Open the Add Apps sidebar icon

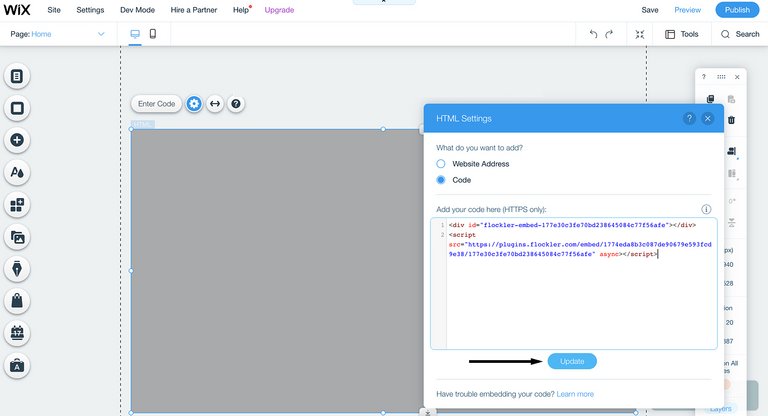[x=17, y=205]
